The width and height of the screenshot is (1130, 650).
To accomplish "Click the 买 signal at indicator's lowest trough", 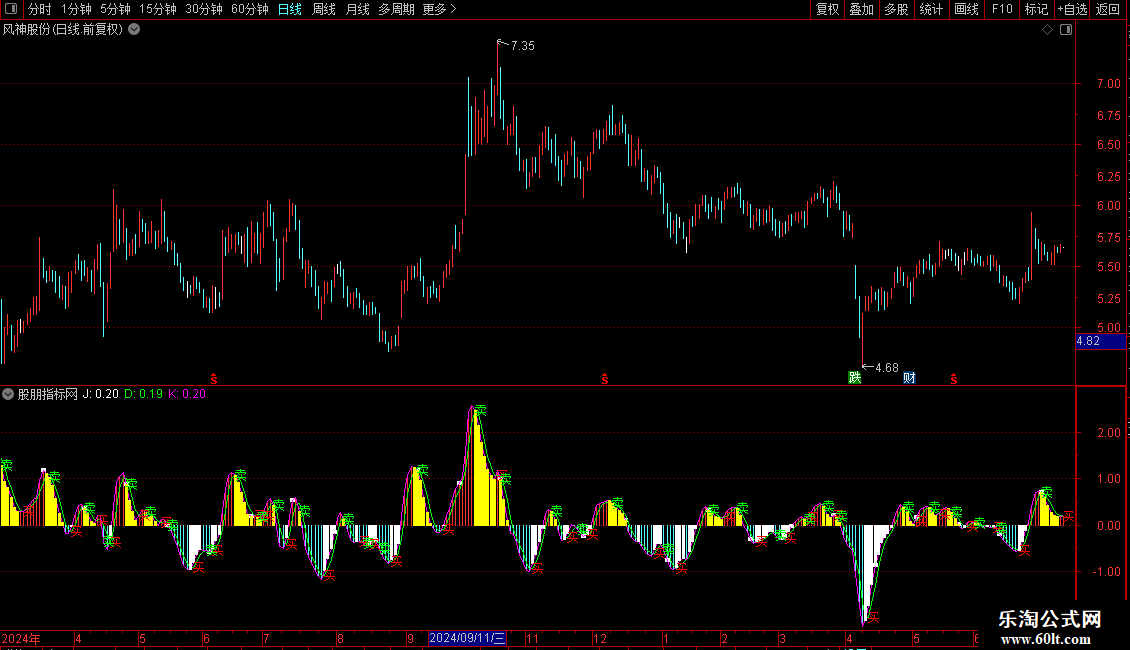I will [x=873, y=617].
